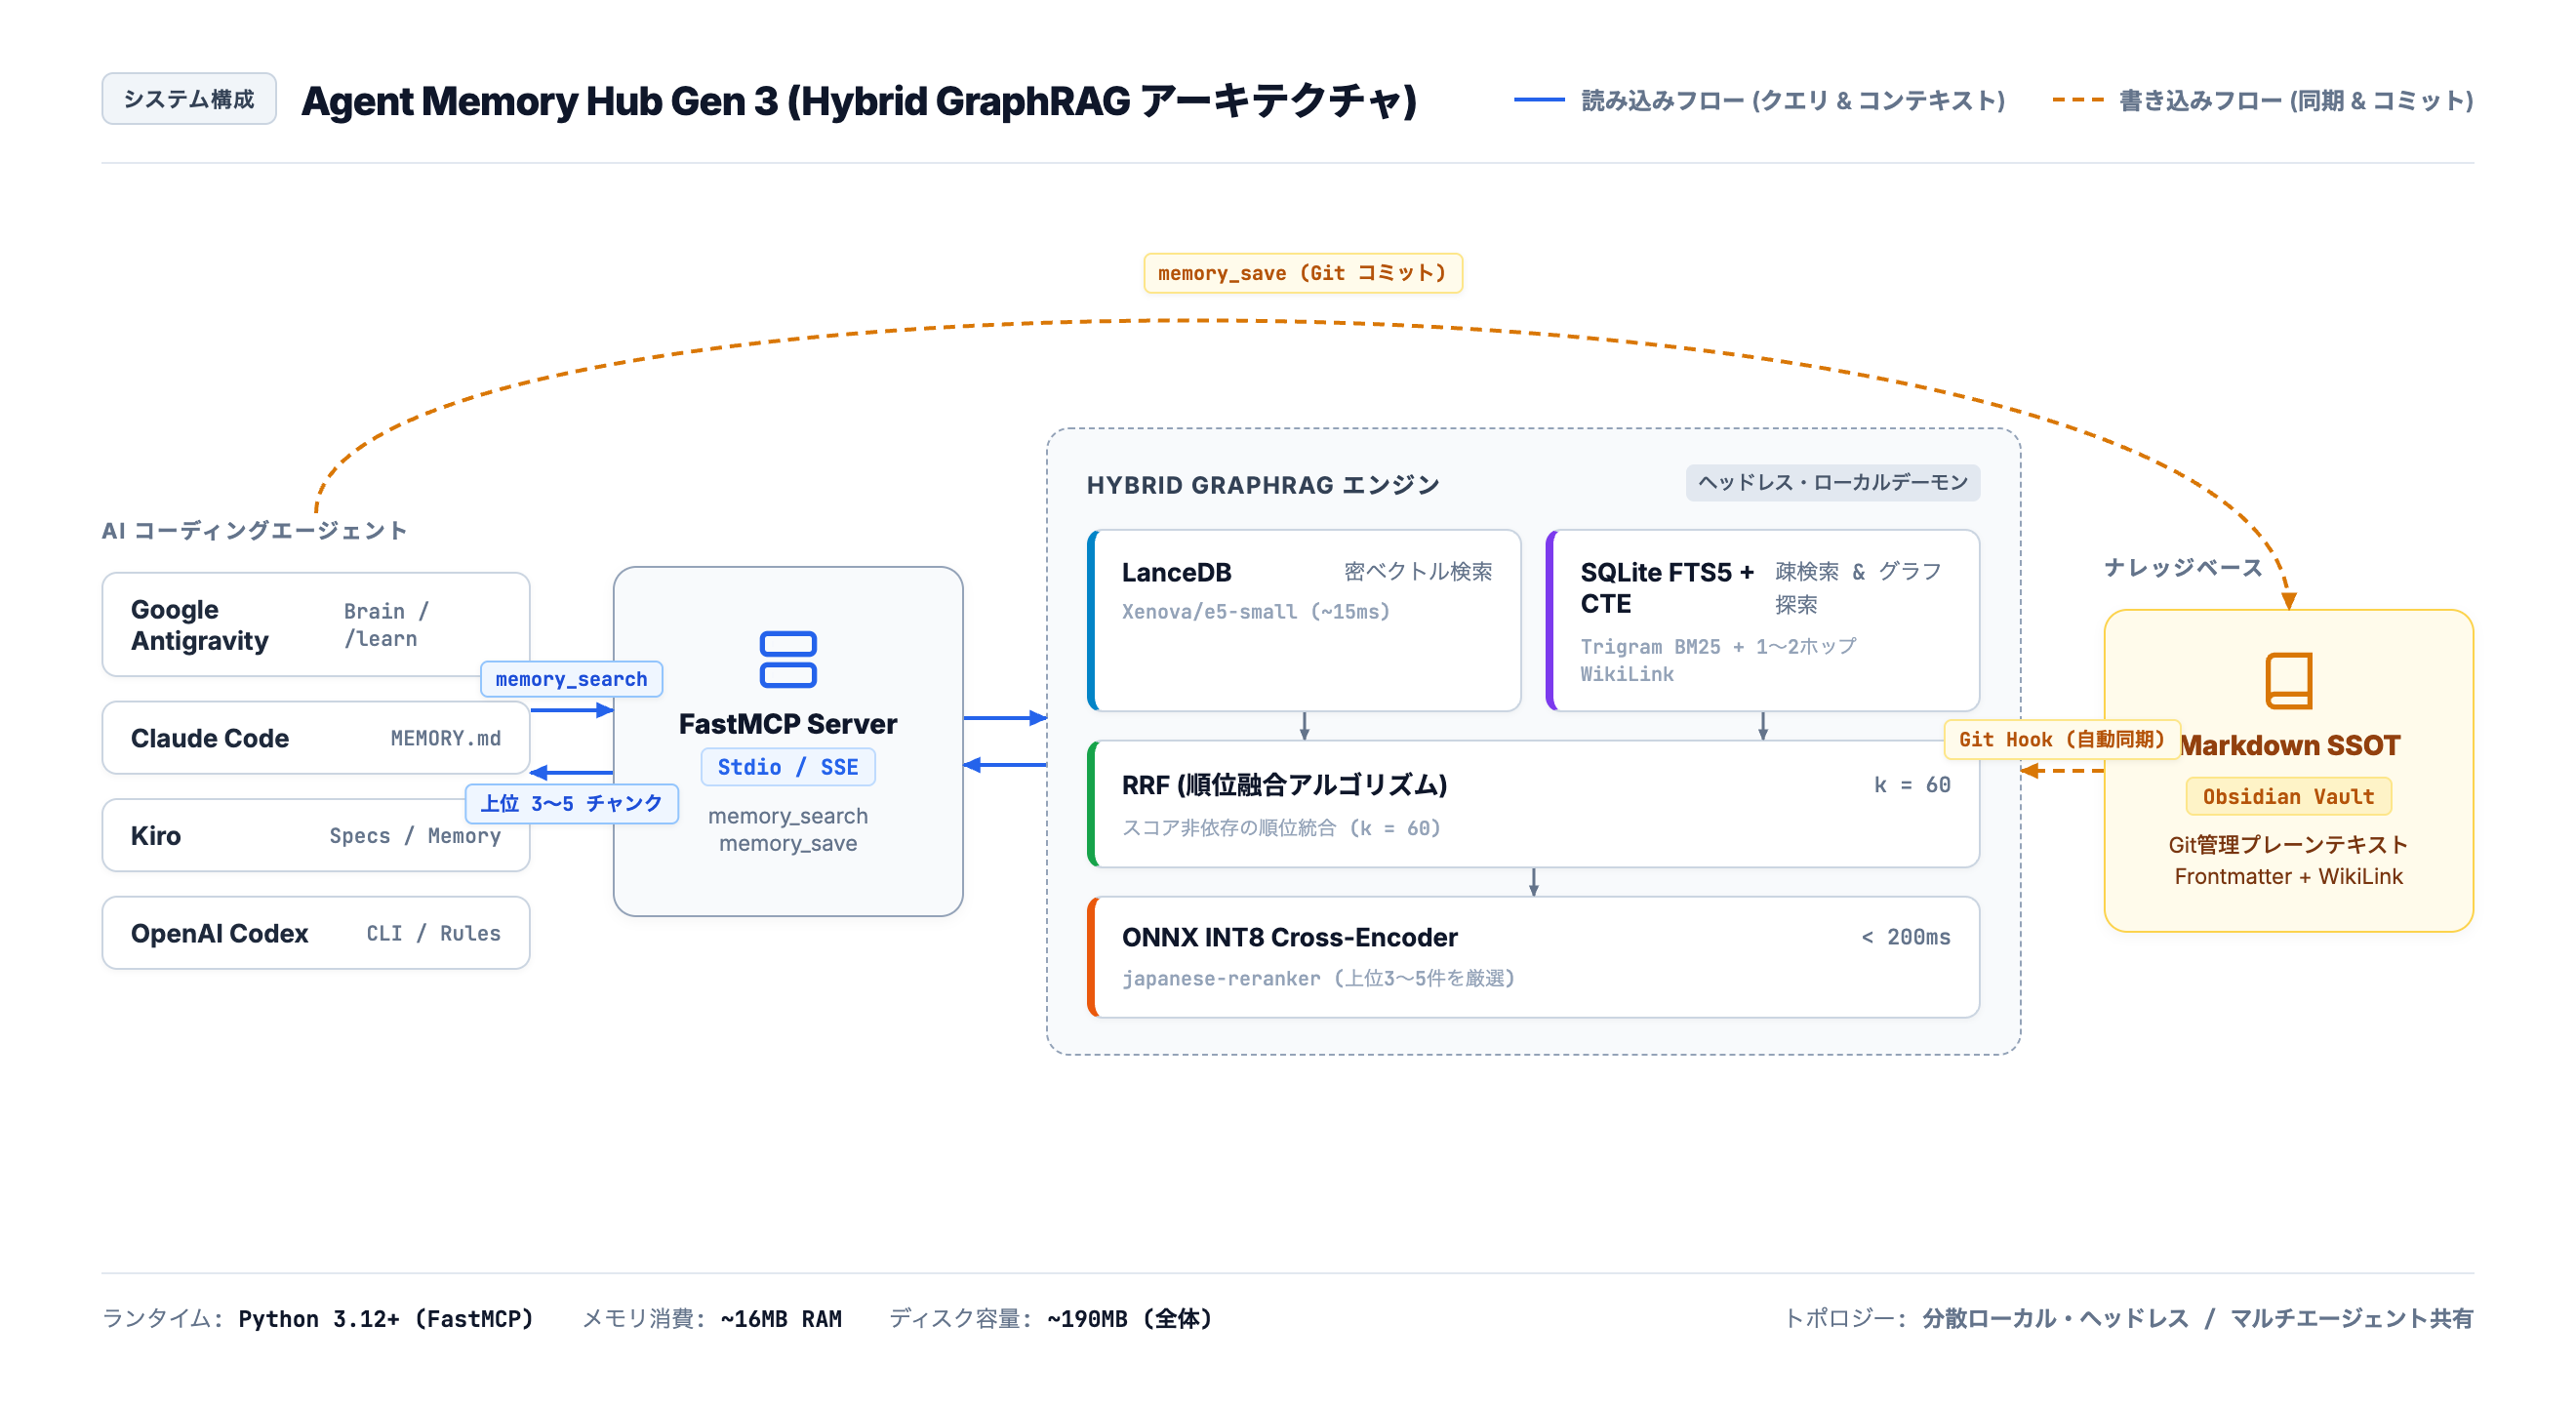
Task: Select the OpenAI Codex agent card
Action: 316,933
